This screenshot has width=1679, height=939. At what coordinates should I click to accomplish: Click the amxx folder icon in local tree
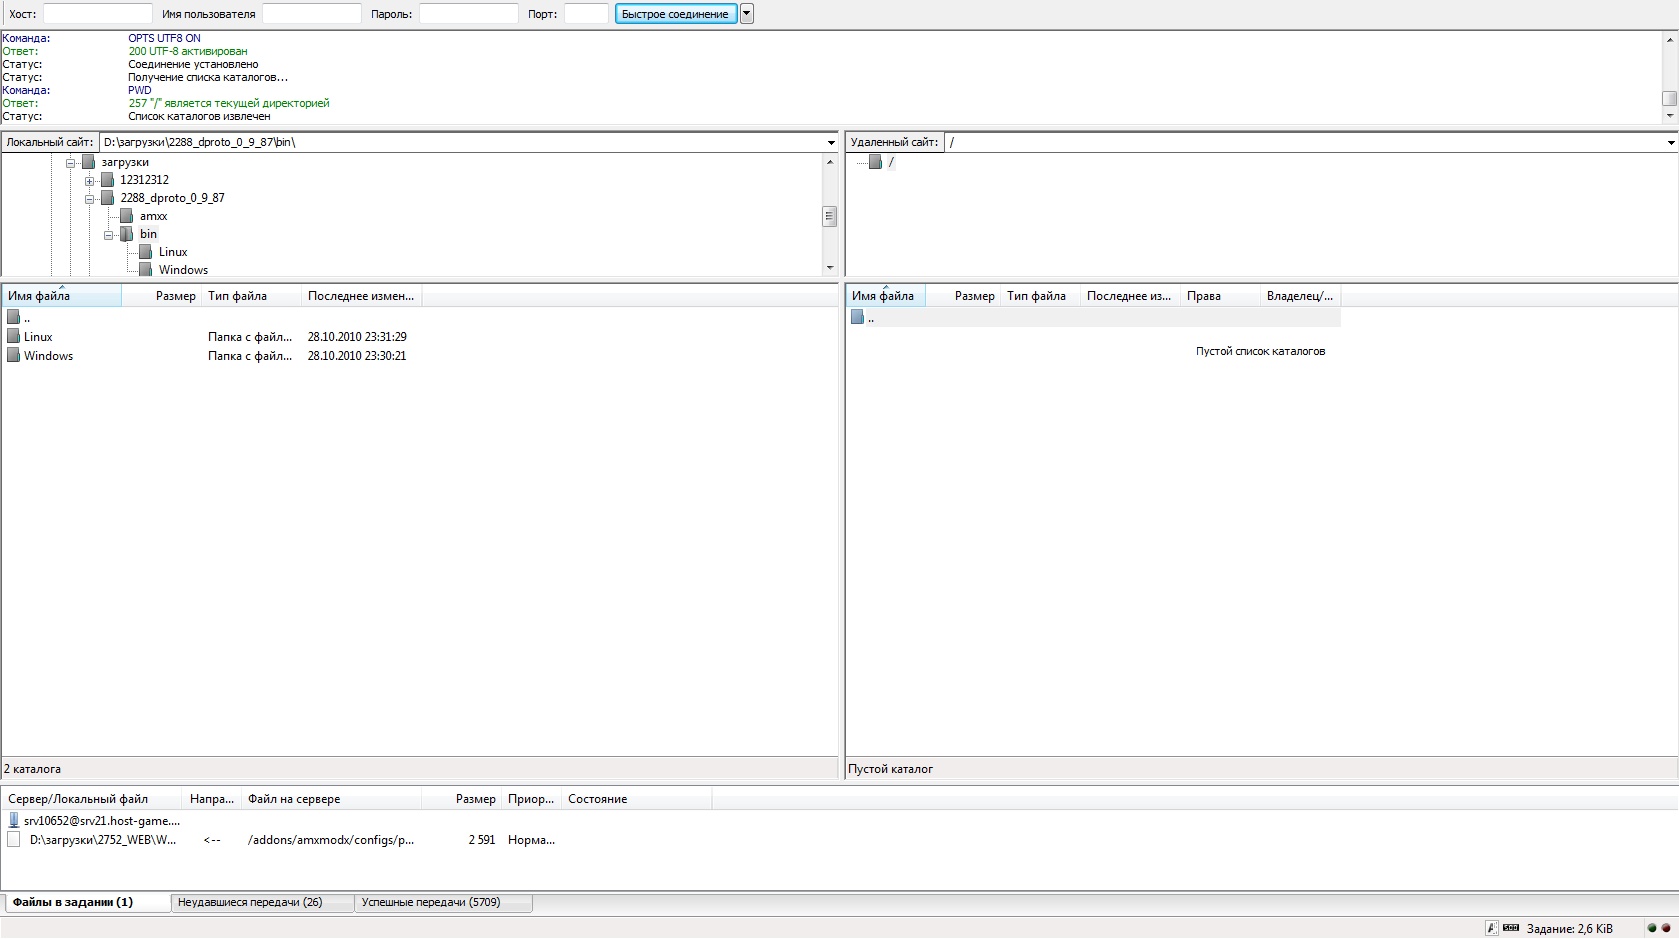127,216
